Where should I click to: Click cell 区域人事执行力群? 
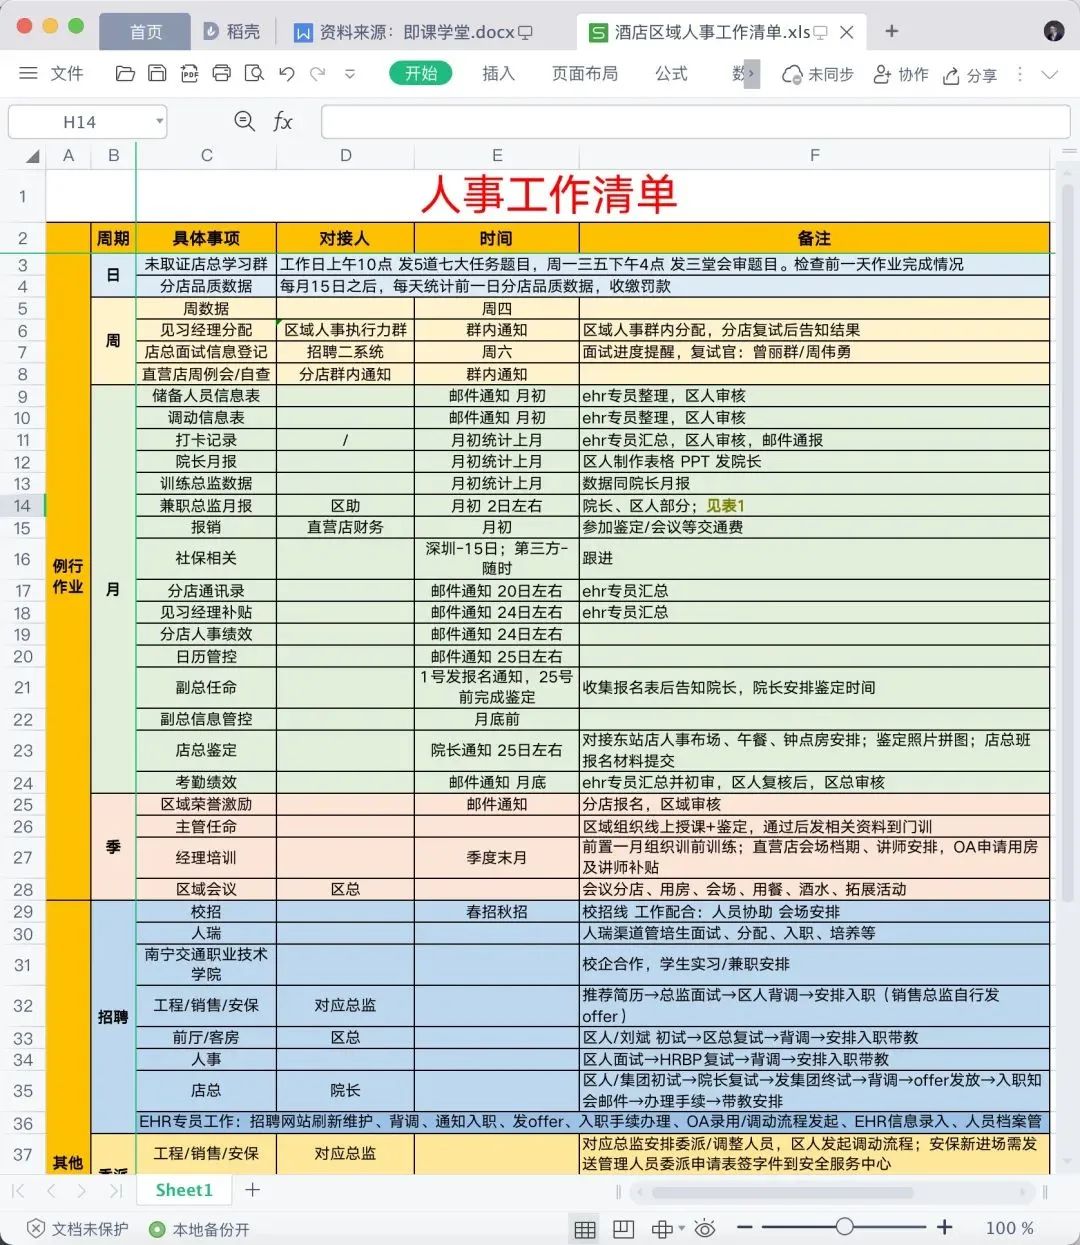click(345, 330)
